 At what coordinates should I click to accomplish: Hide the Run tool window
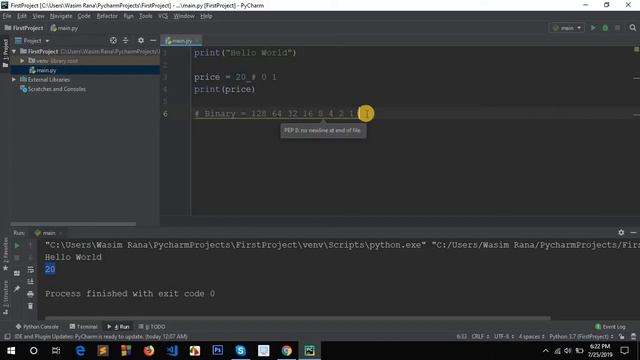pyautogui.click(x=633, y=232)
